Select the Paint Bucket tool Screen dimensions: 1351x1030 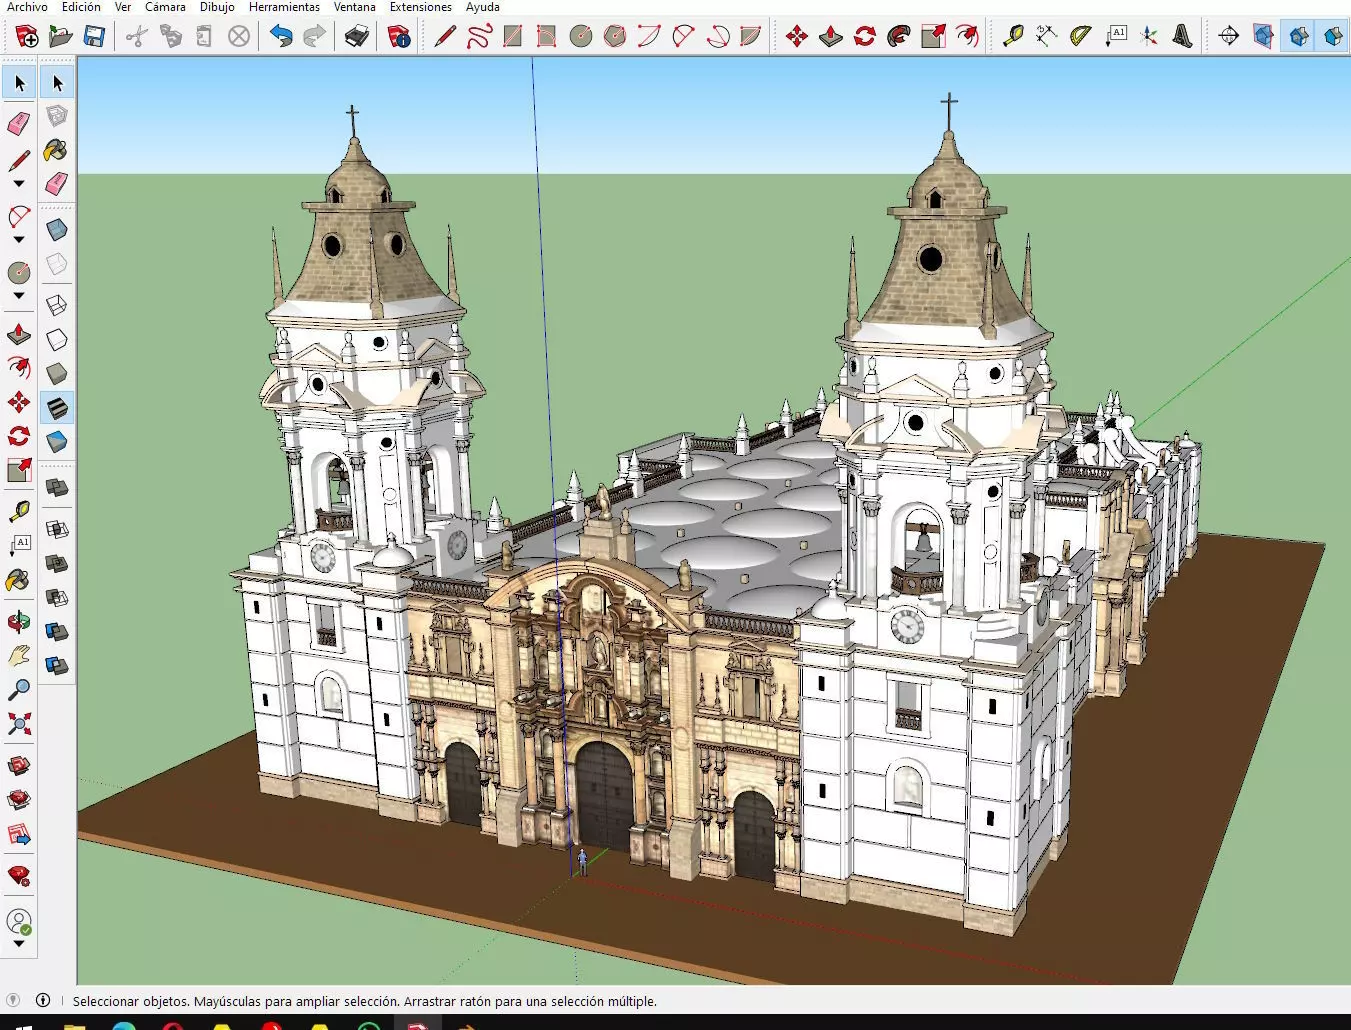(x=56, y=151)
